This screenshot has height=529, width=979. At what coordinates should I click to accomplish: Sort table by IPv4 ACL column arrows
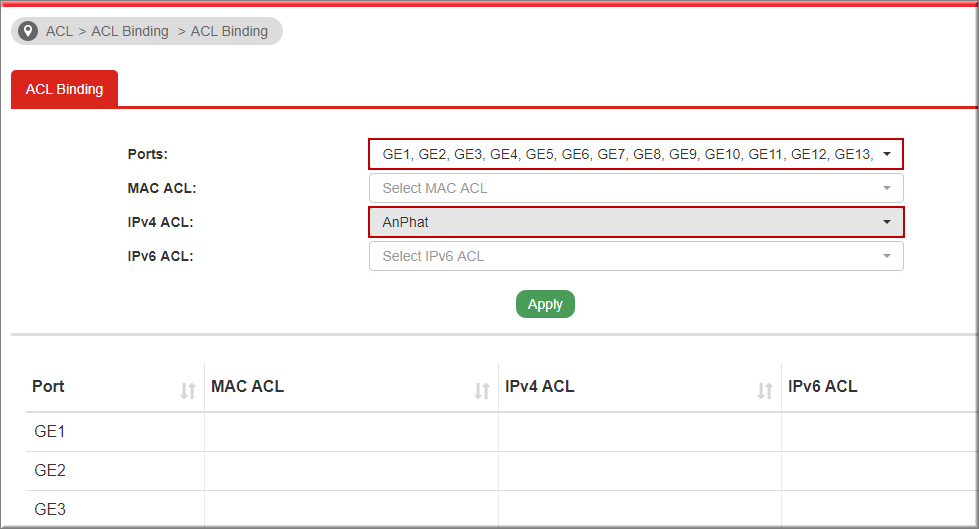(x=765, y=390)
